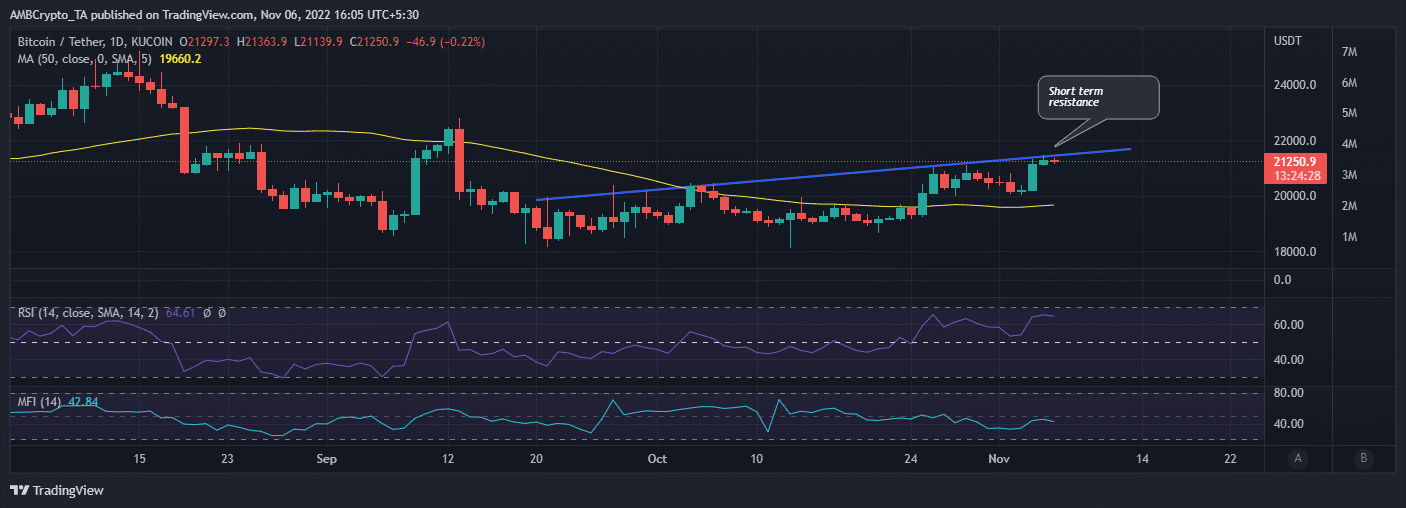Click the 'A' auto-scale button
Viewport: 1406px width, 508px height.
(1298, 459)
